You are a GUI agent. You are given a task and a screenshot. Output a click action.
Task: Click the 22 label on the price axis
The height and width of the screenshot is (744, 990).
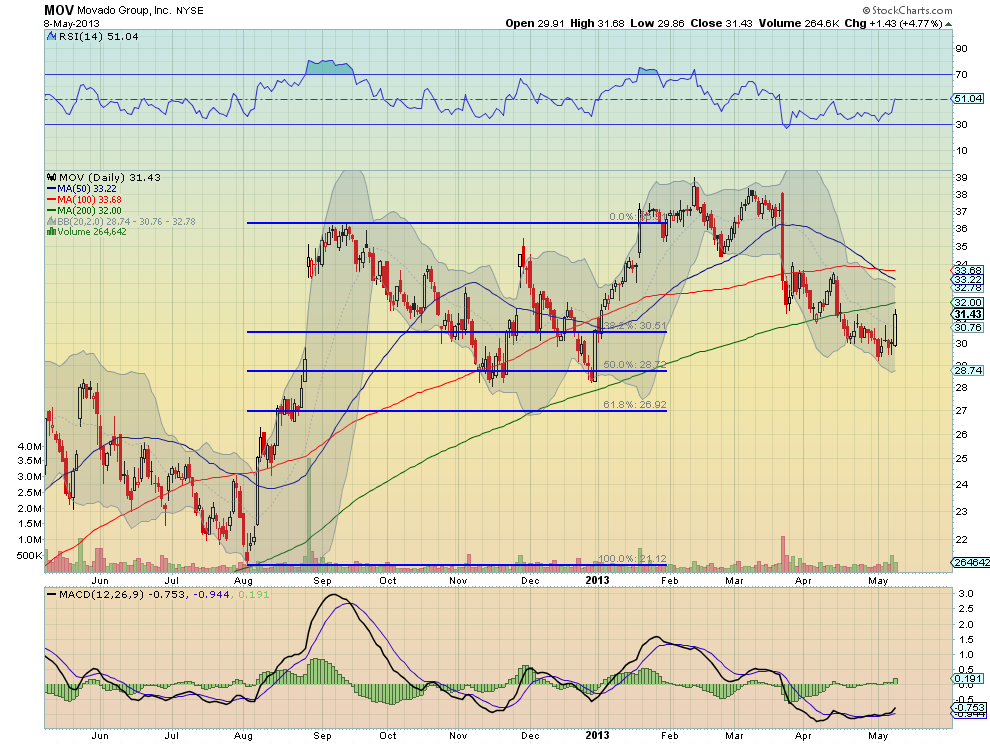click(961, 539)
